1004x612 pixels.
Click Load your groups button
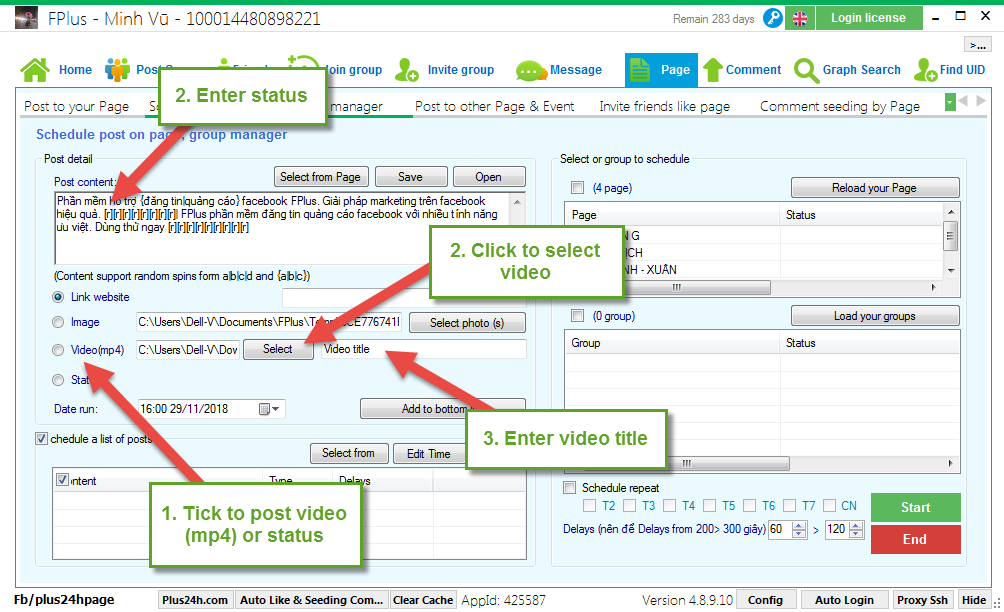(875, 316)
